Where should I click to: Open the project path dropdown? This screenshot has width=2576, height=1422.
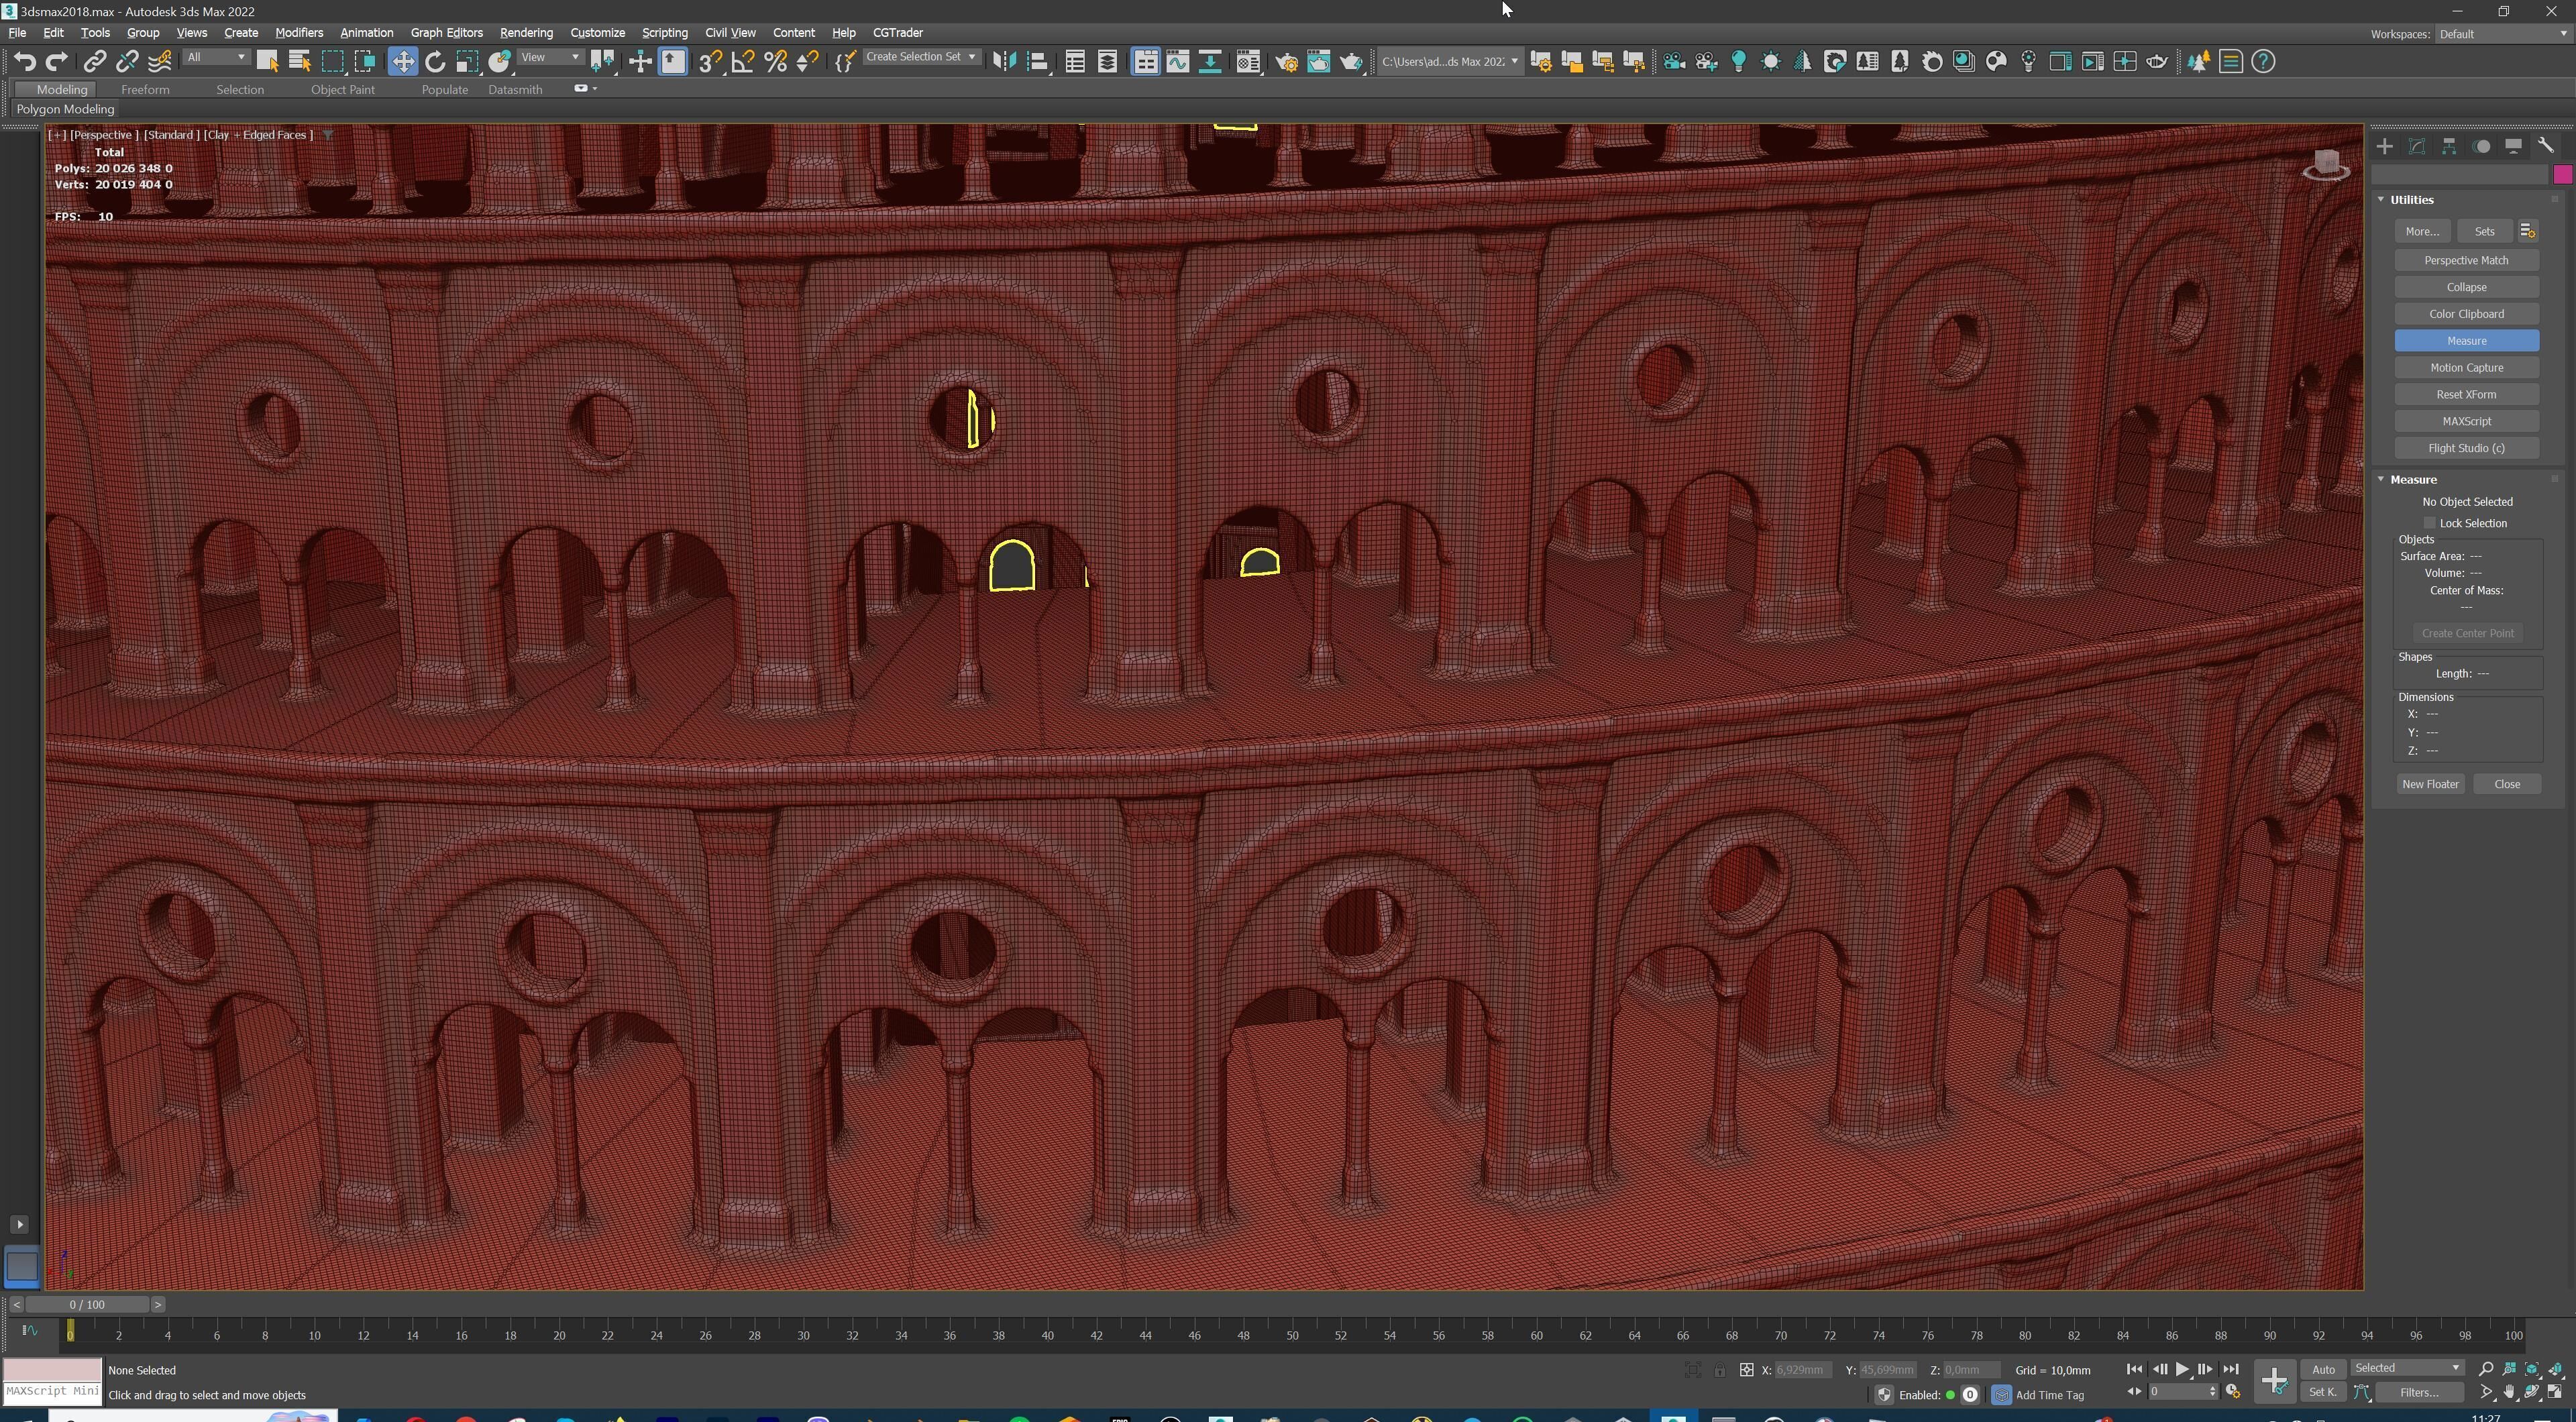coord(1450,62)
